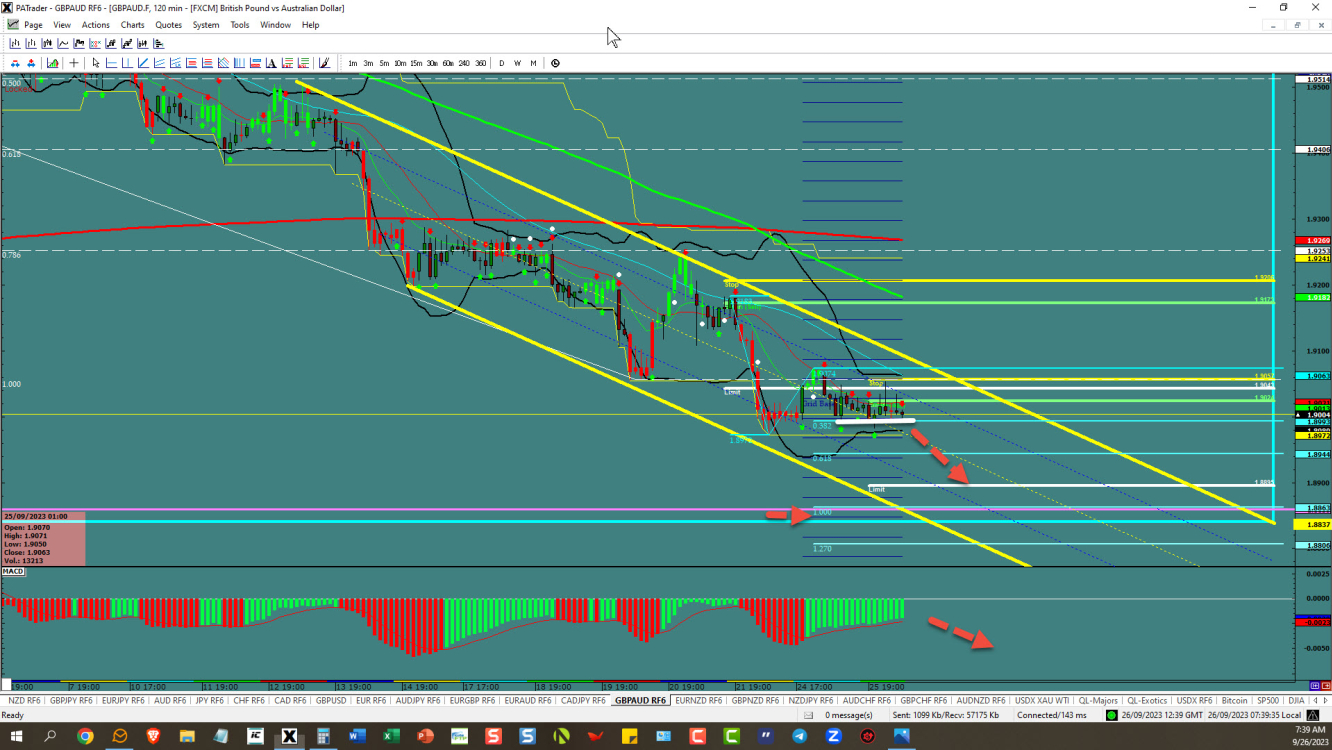Switch to 30m timeframe

[432, 63]
